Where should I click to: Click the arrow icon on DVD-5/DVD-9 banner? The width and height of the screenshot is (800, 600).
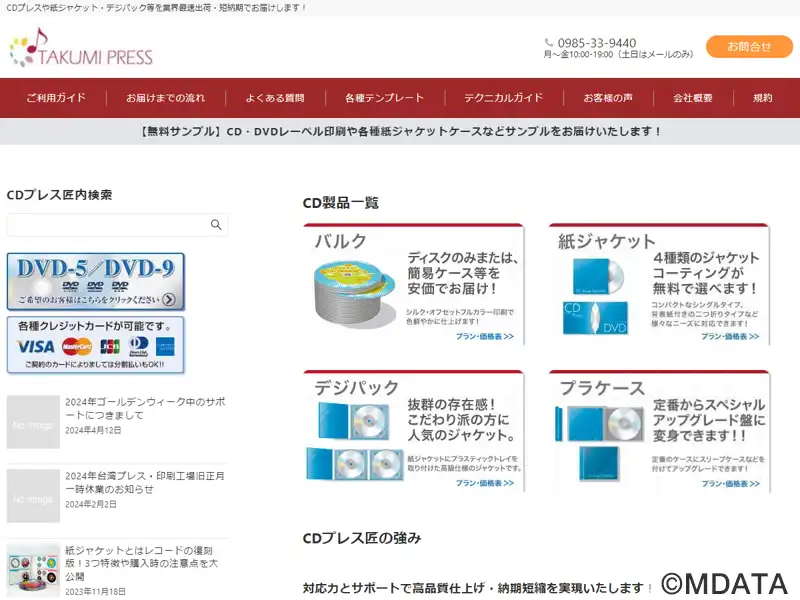coord(169,299)
